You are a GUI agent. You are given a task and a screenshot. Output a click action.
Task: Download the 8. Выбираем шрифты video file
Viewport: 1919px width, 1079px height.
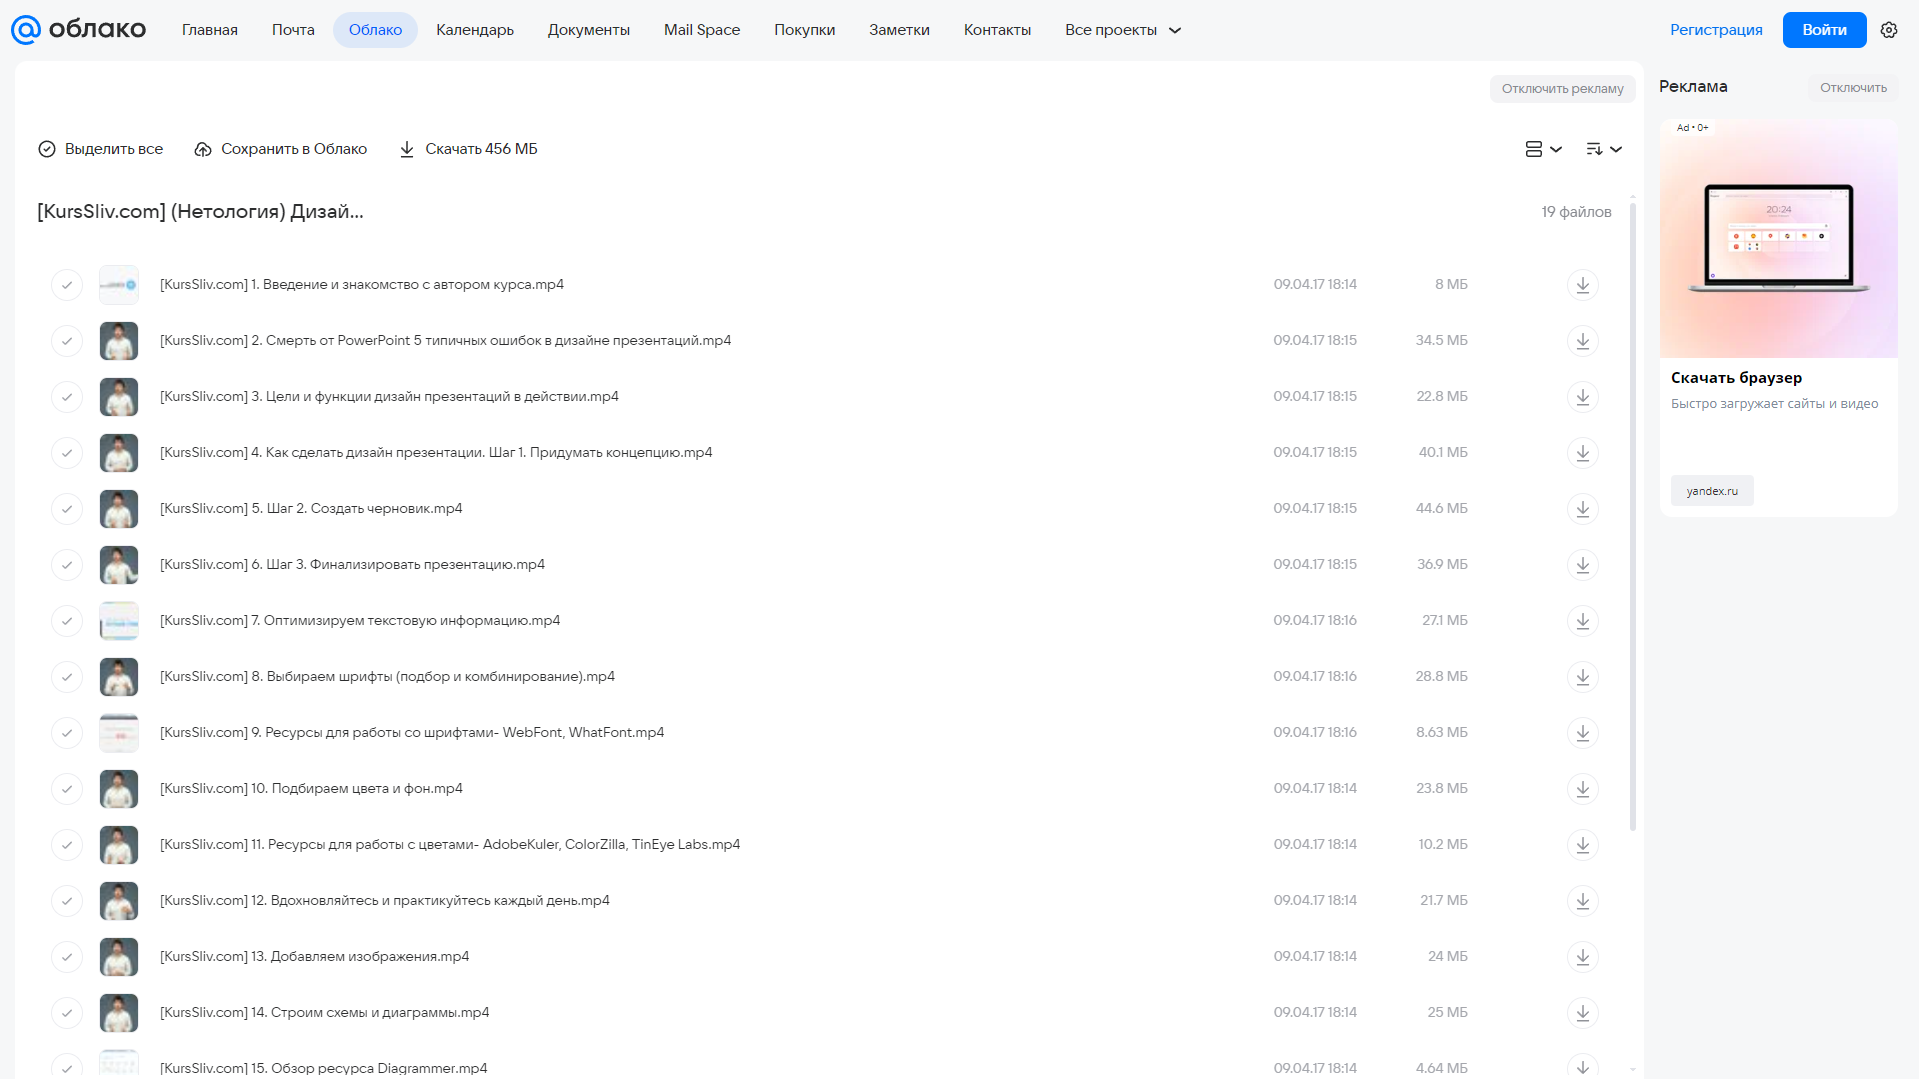(x=1582, y=677)
